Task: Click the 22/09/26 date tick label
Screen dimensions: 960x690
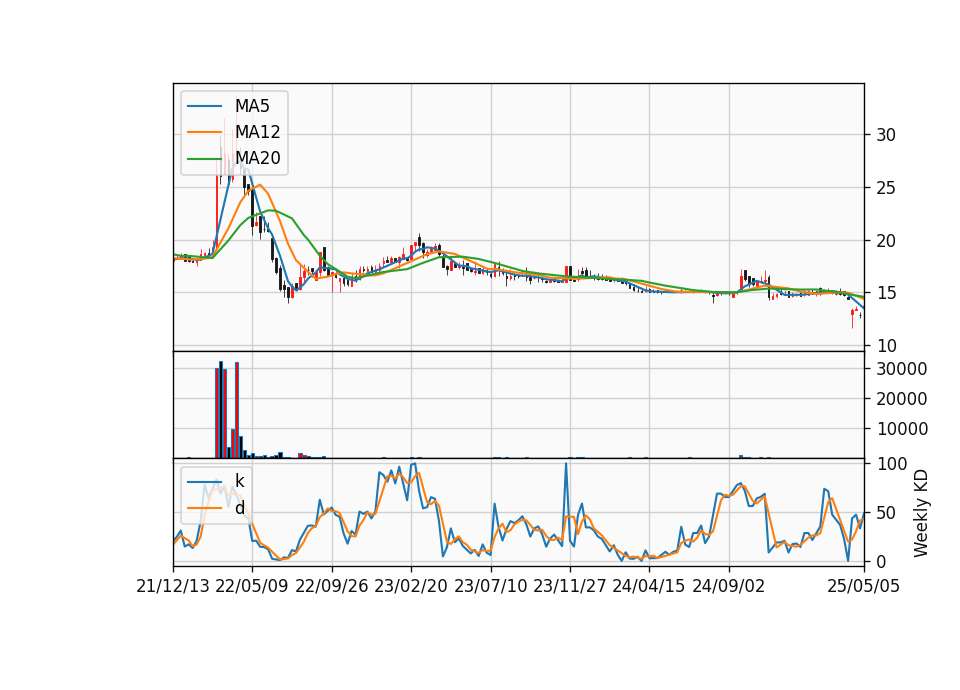Action: (332, 586)
